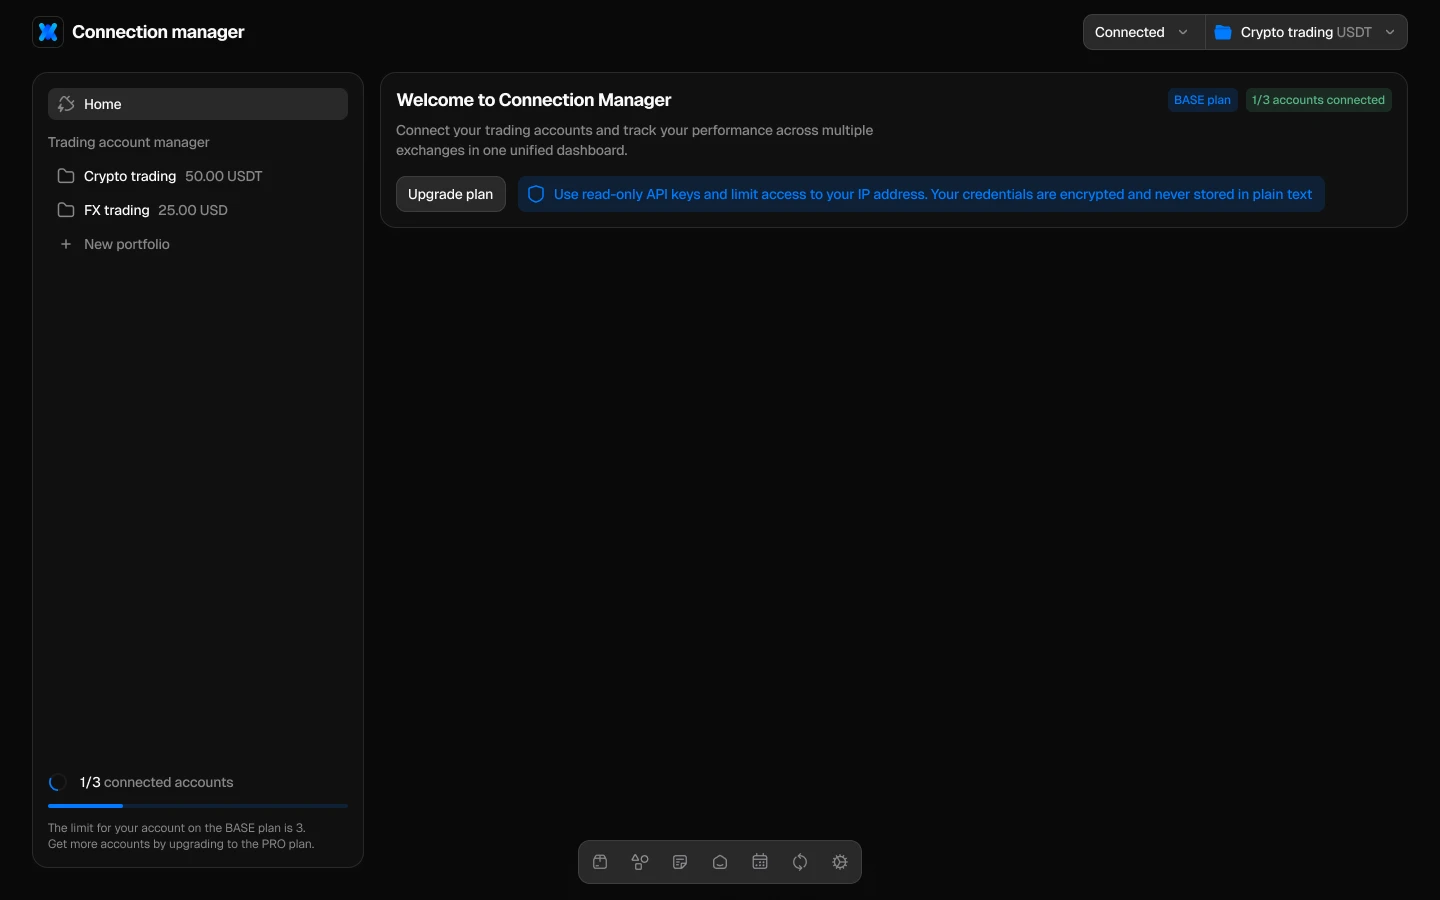Click the 1/3 accounts connected badge
Screen dimensions: 1440x900
pyautogui.click(x=1318, y=100)
